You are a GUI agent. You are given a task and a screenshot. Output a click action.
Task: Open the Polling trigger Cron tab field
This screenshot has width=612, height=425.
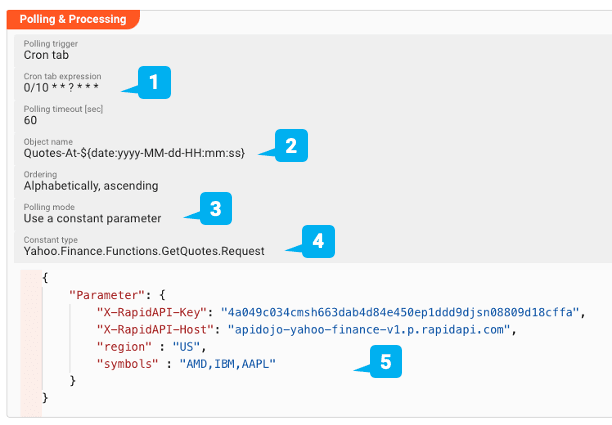313,50
